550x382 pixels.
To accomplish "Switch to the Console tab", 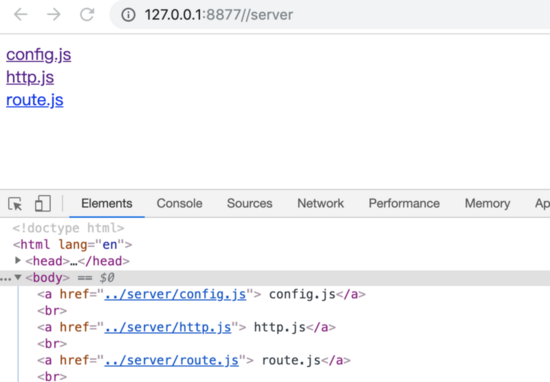I will click(179, 203).
